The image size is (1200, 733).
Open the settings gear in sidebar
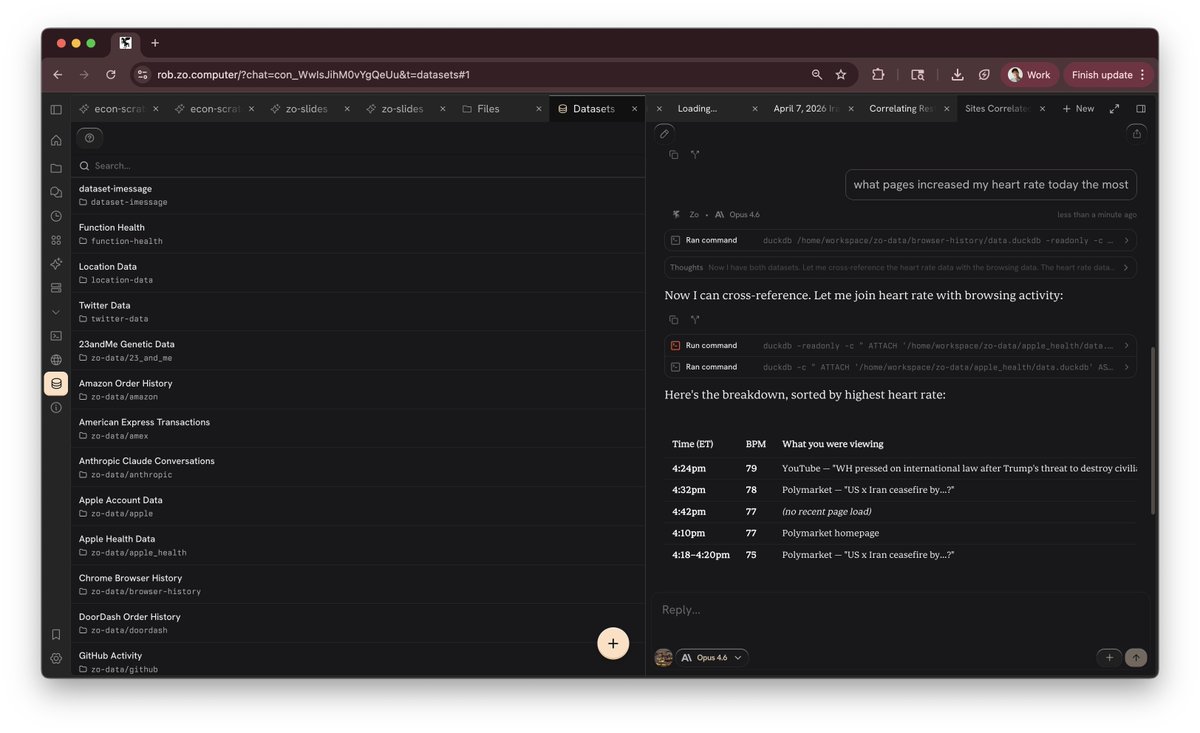click(56, 658)
